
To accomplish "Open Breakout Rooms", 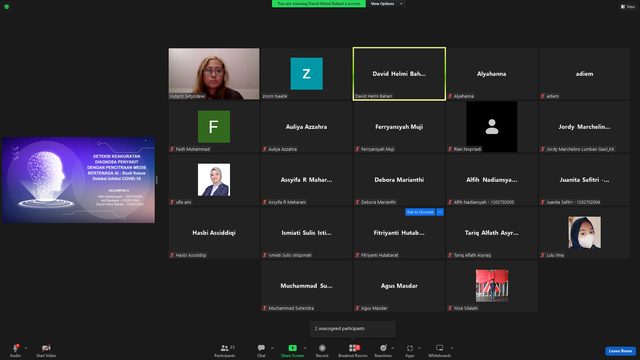I will [353, 350].
